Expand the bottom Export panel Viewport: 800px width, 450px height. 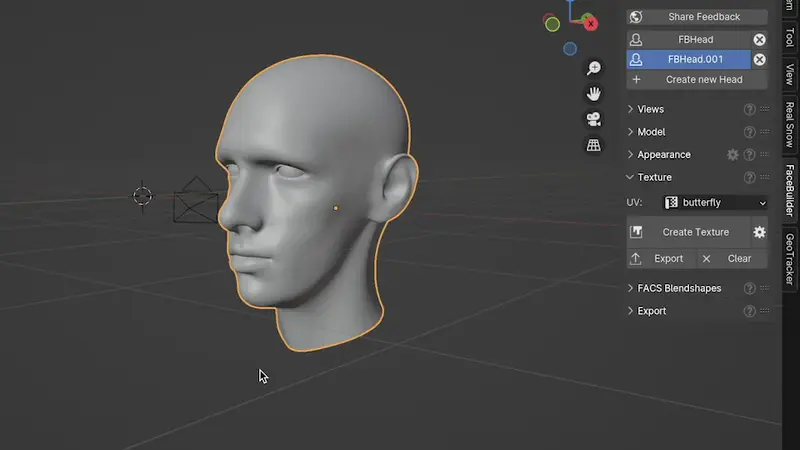click(x=630, y=311)
